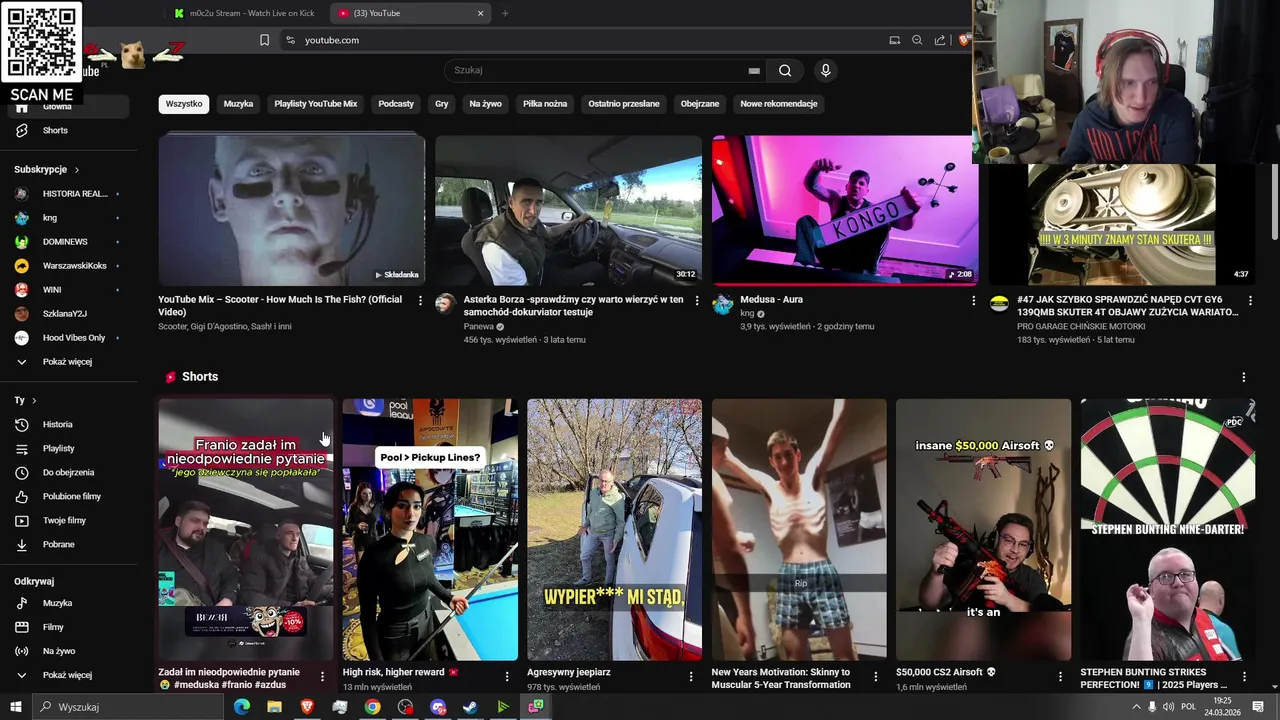Image resolution: width=1280 pixels, height=720 pixels.
Task: Open options menu for Asterka Borza video
Action: point(697,300)
